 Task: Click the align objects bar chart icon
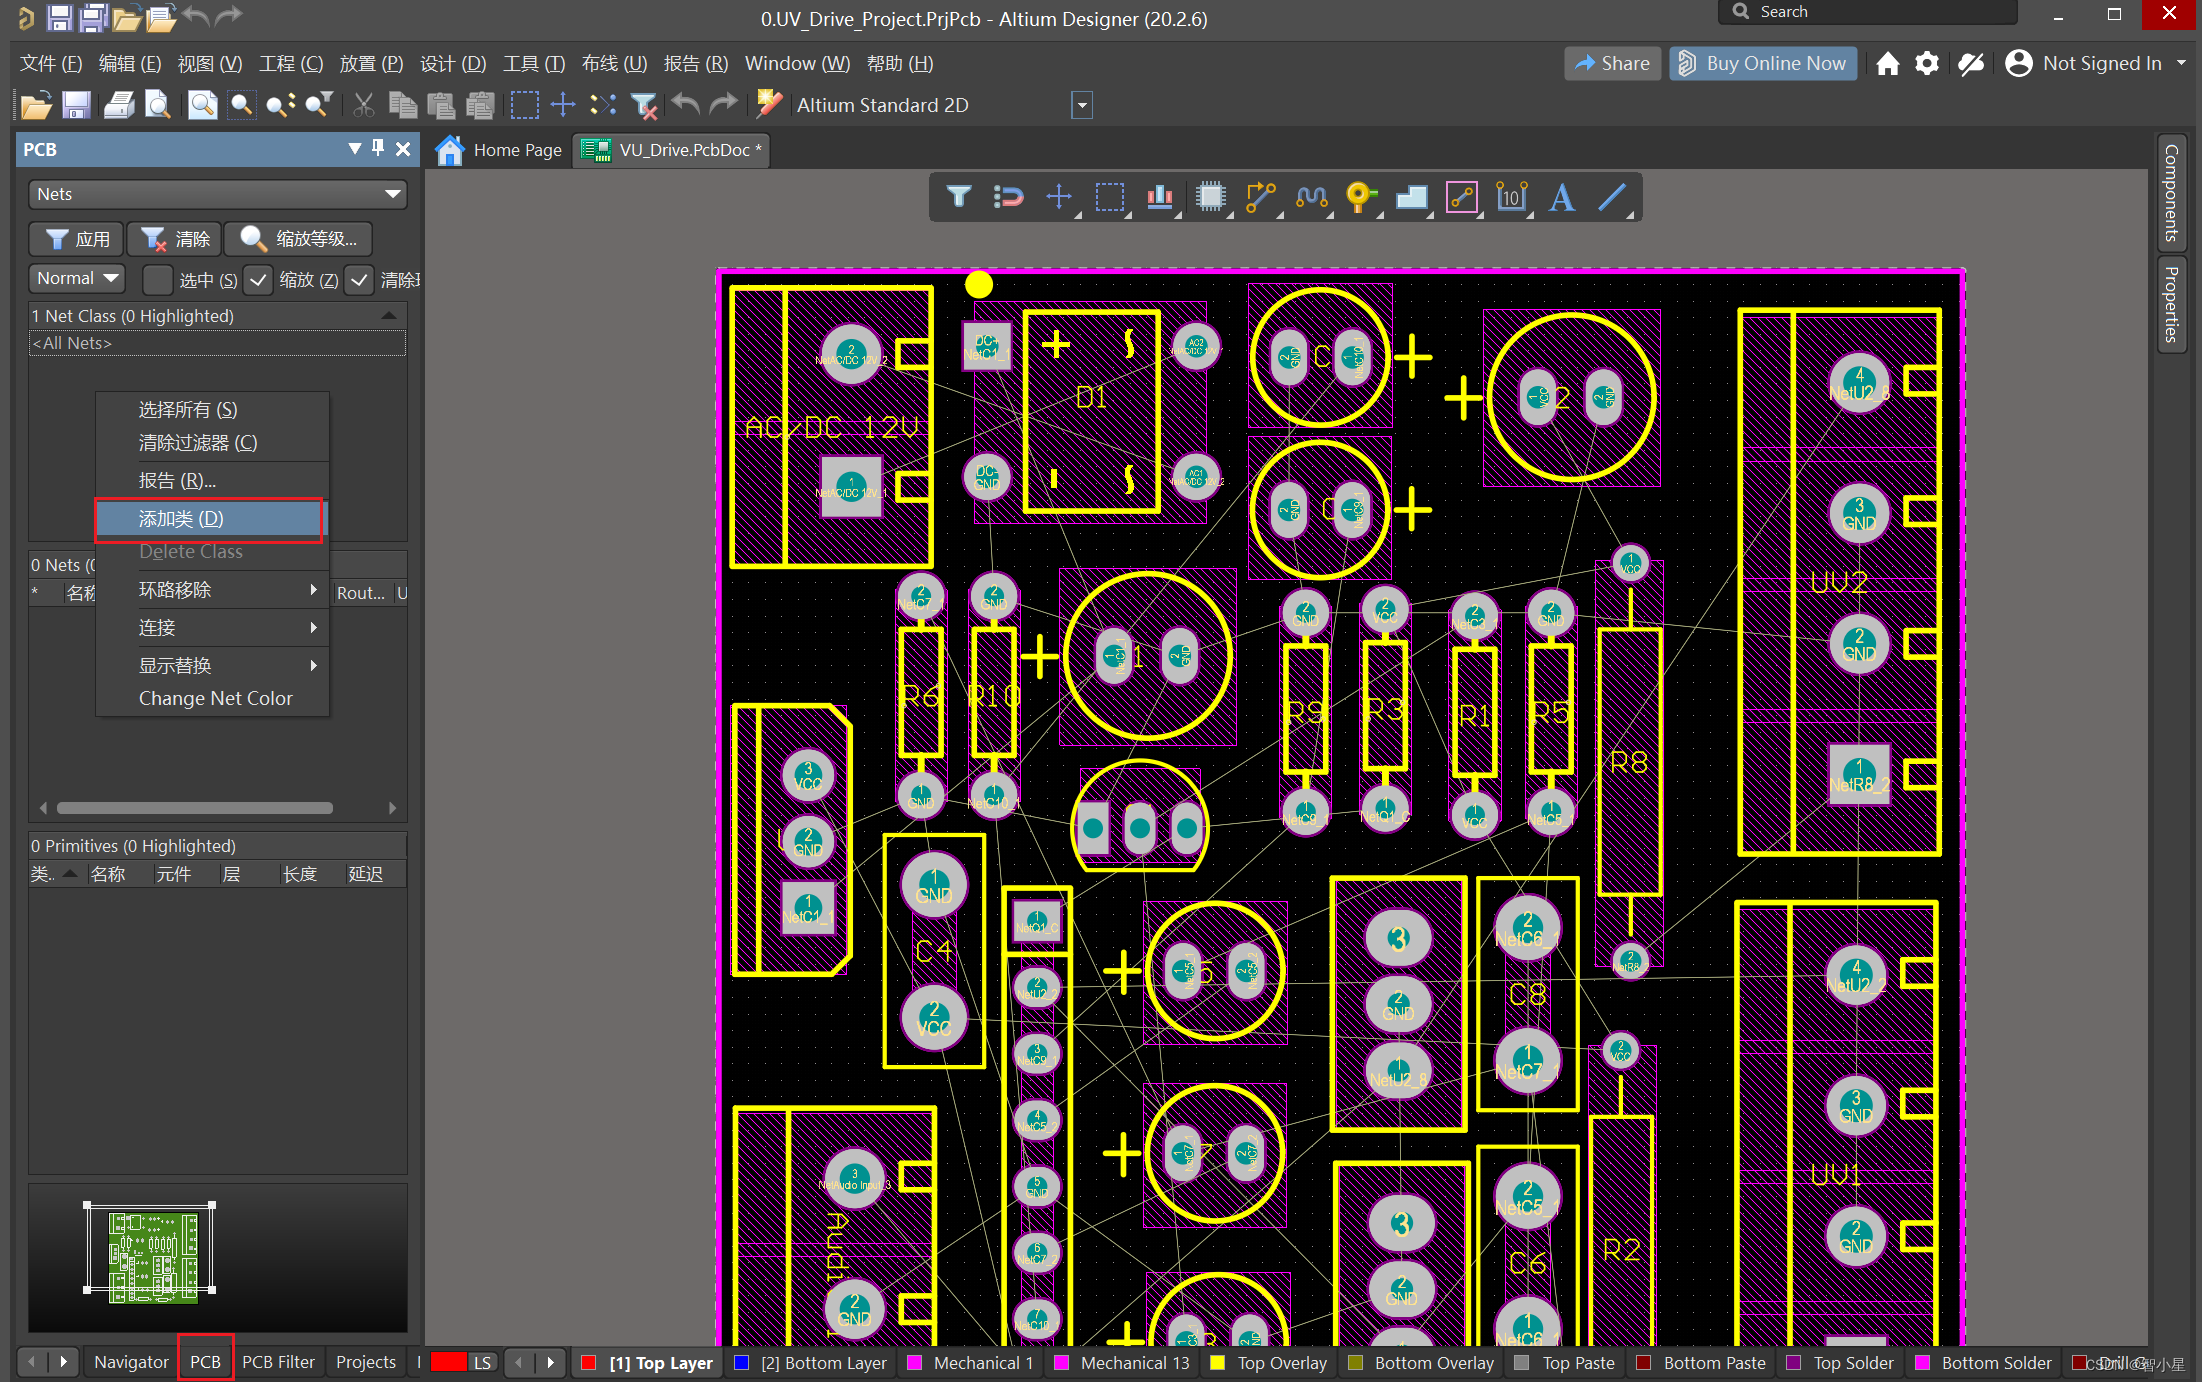[x=1159, y=197]
